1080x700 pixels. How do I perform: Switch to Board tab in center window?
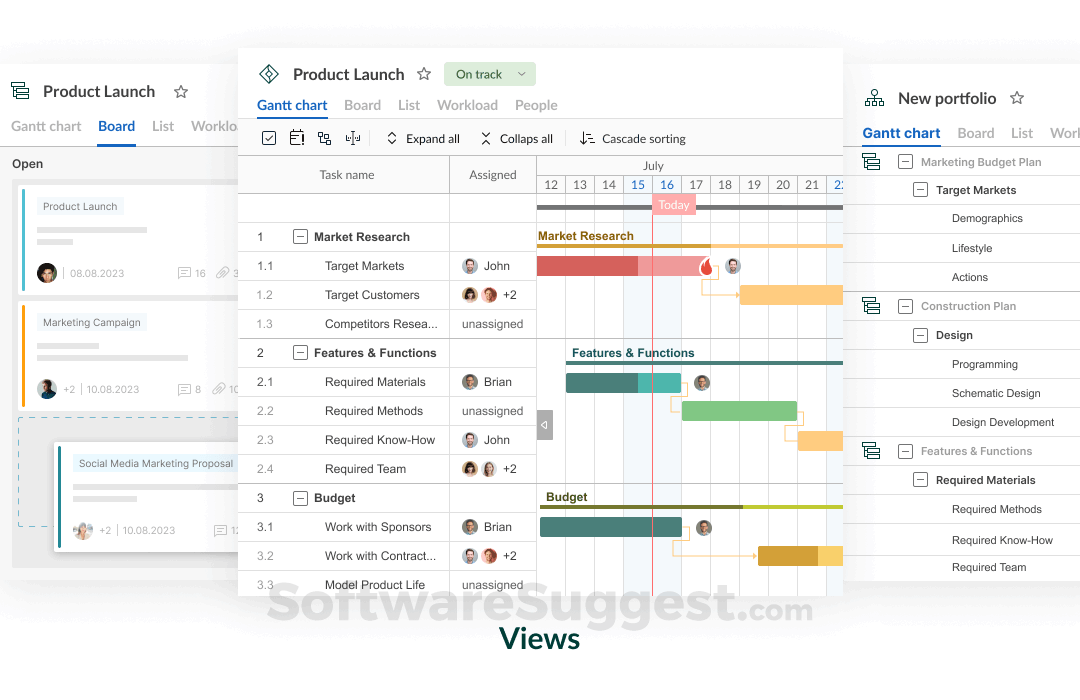362,105
